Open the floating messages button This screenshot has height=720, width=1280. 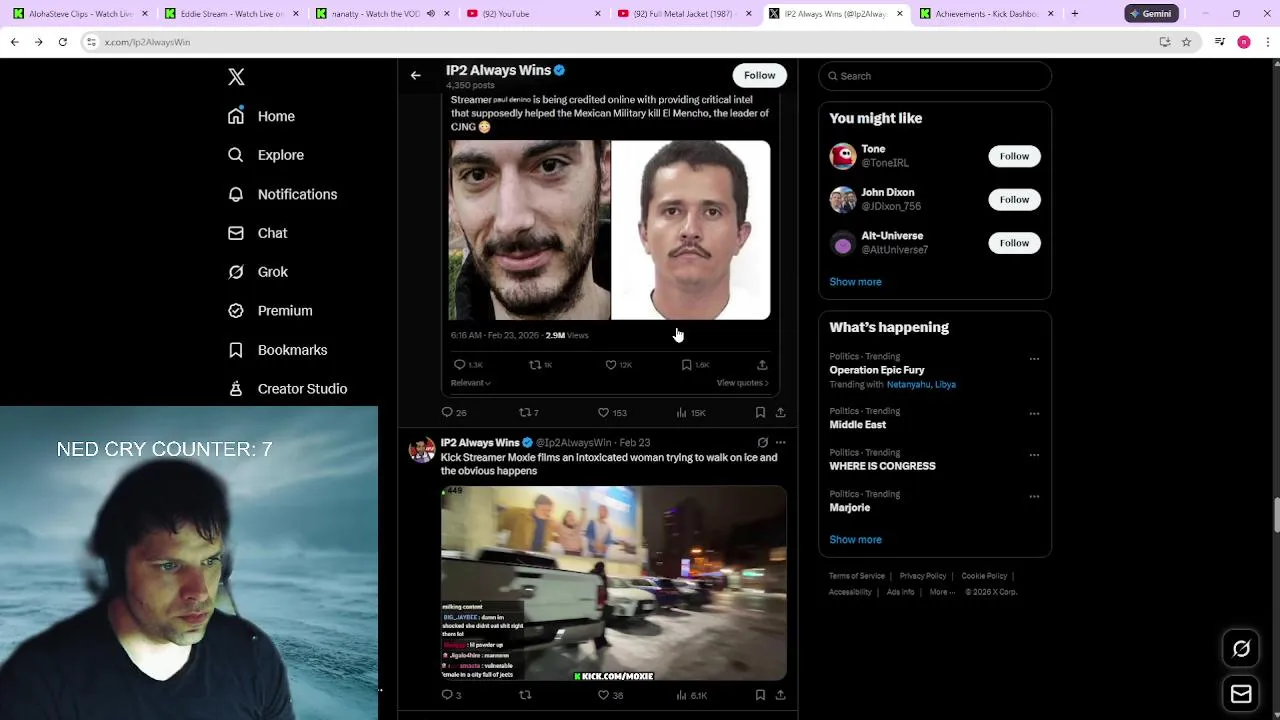(1241, 694)
